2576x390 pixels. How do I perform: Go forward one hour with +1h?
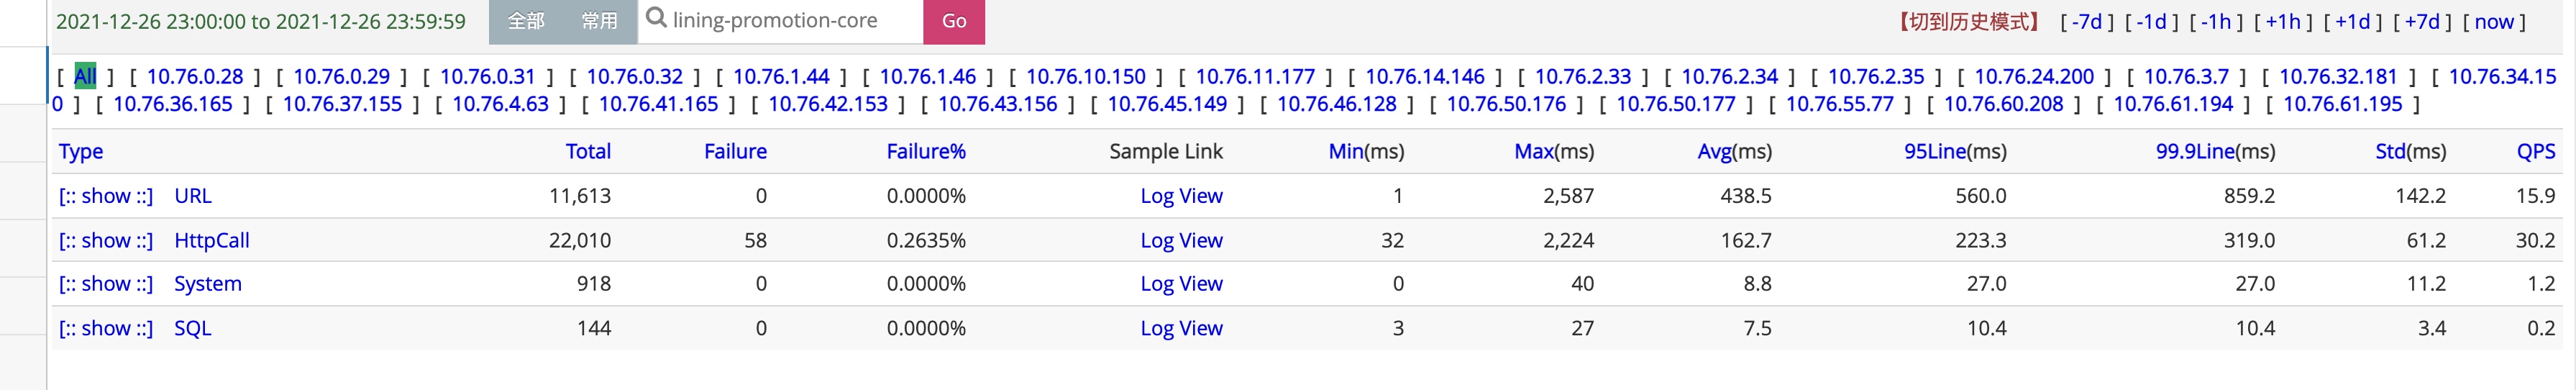tap(2282, 22)
